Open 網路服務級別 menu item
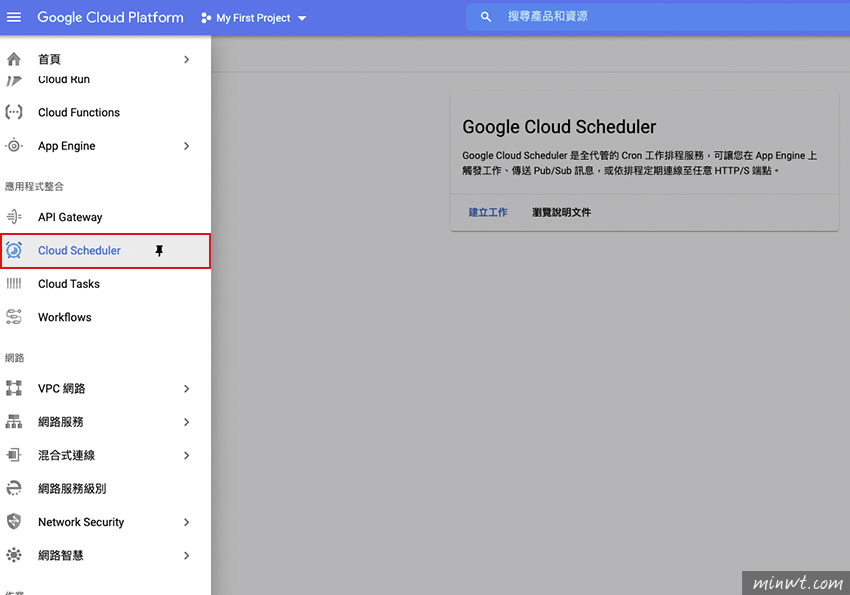 (105, 489)
